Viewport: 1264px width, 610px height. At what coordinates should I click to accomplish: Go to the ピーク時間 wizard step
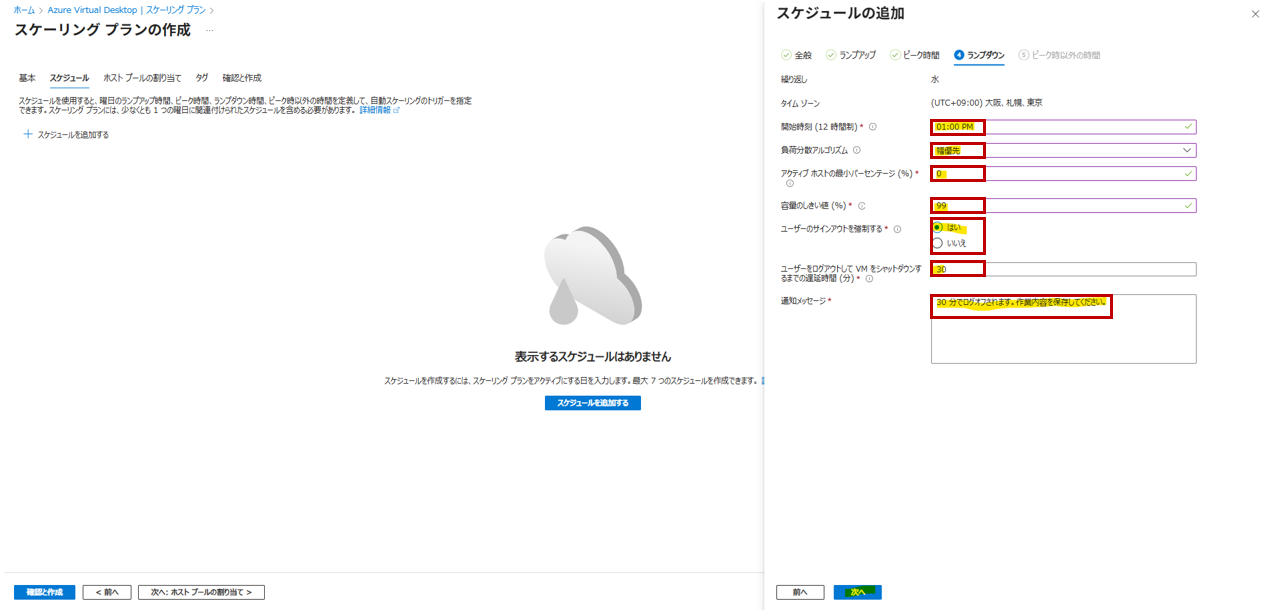point(915,55)
